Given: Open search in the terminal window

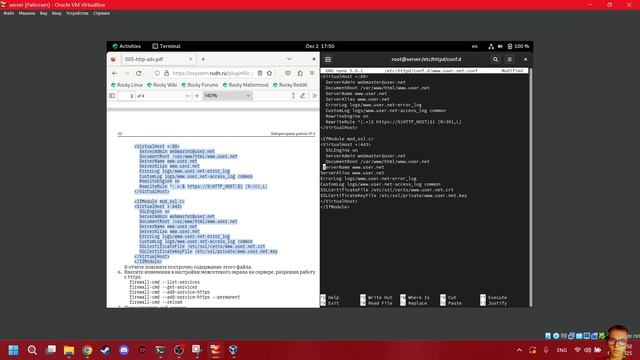Looking at the screenshot, I should [x=495, y=60].
